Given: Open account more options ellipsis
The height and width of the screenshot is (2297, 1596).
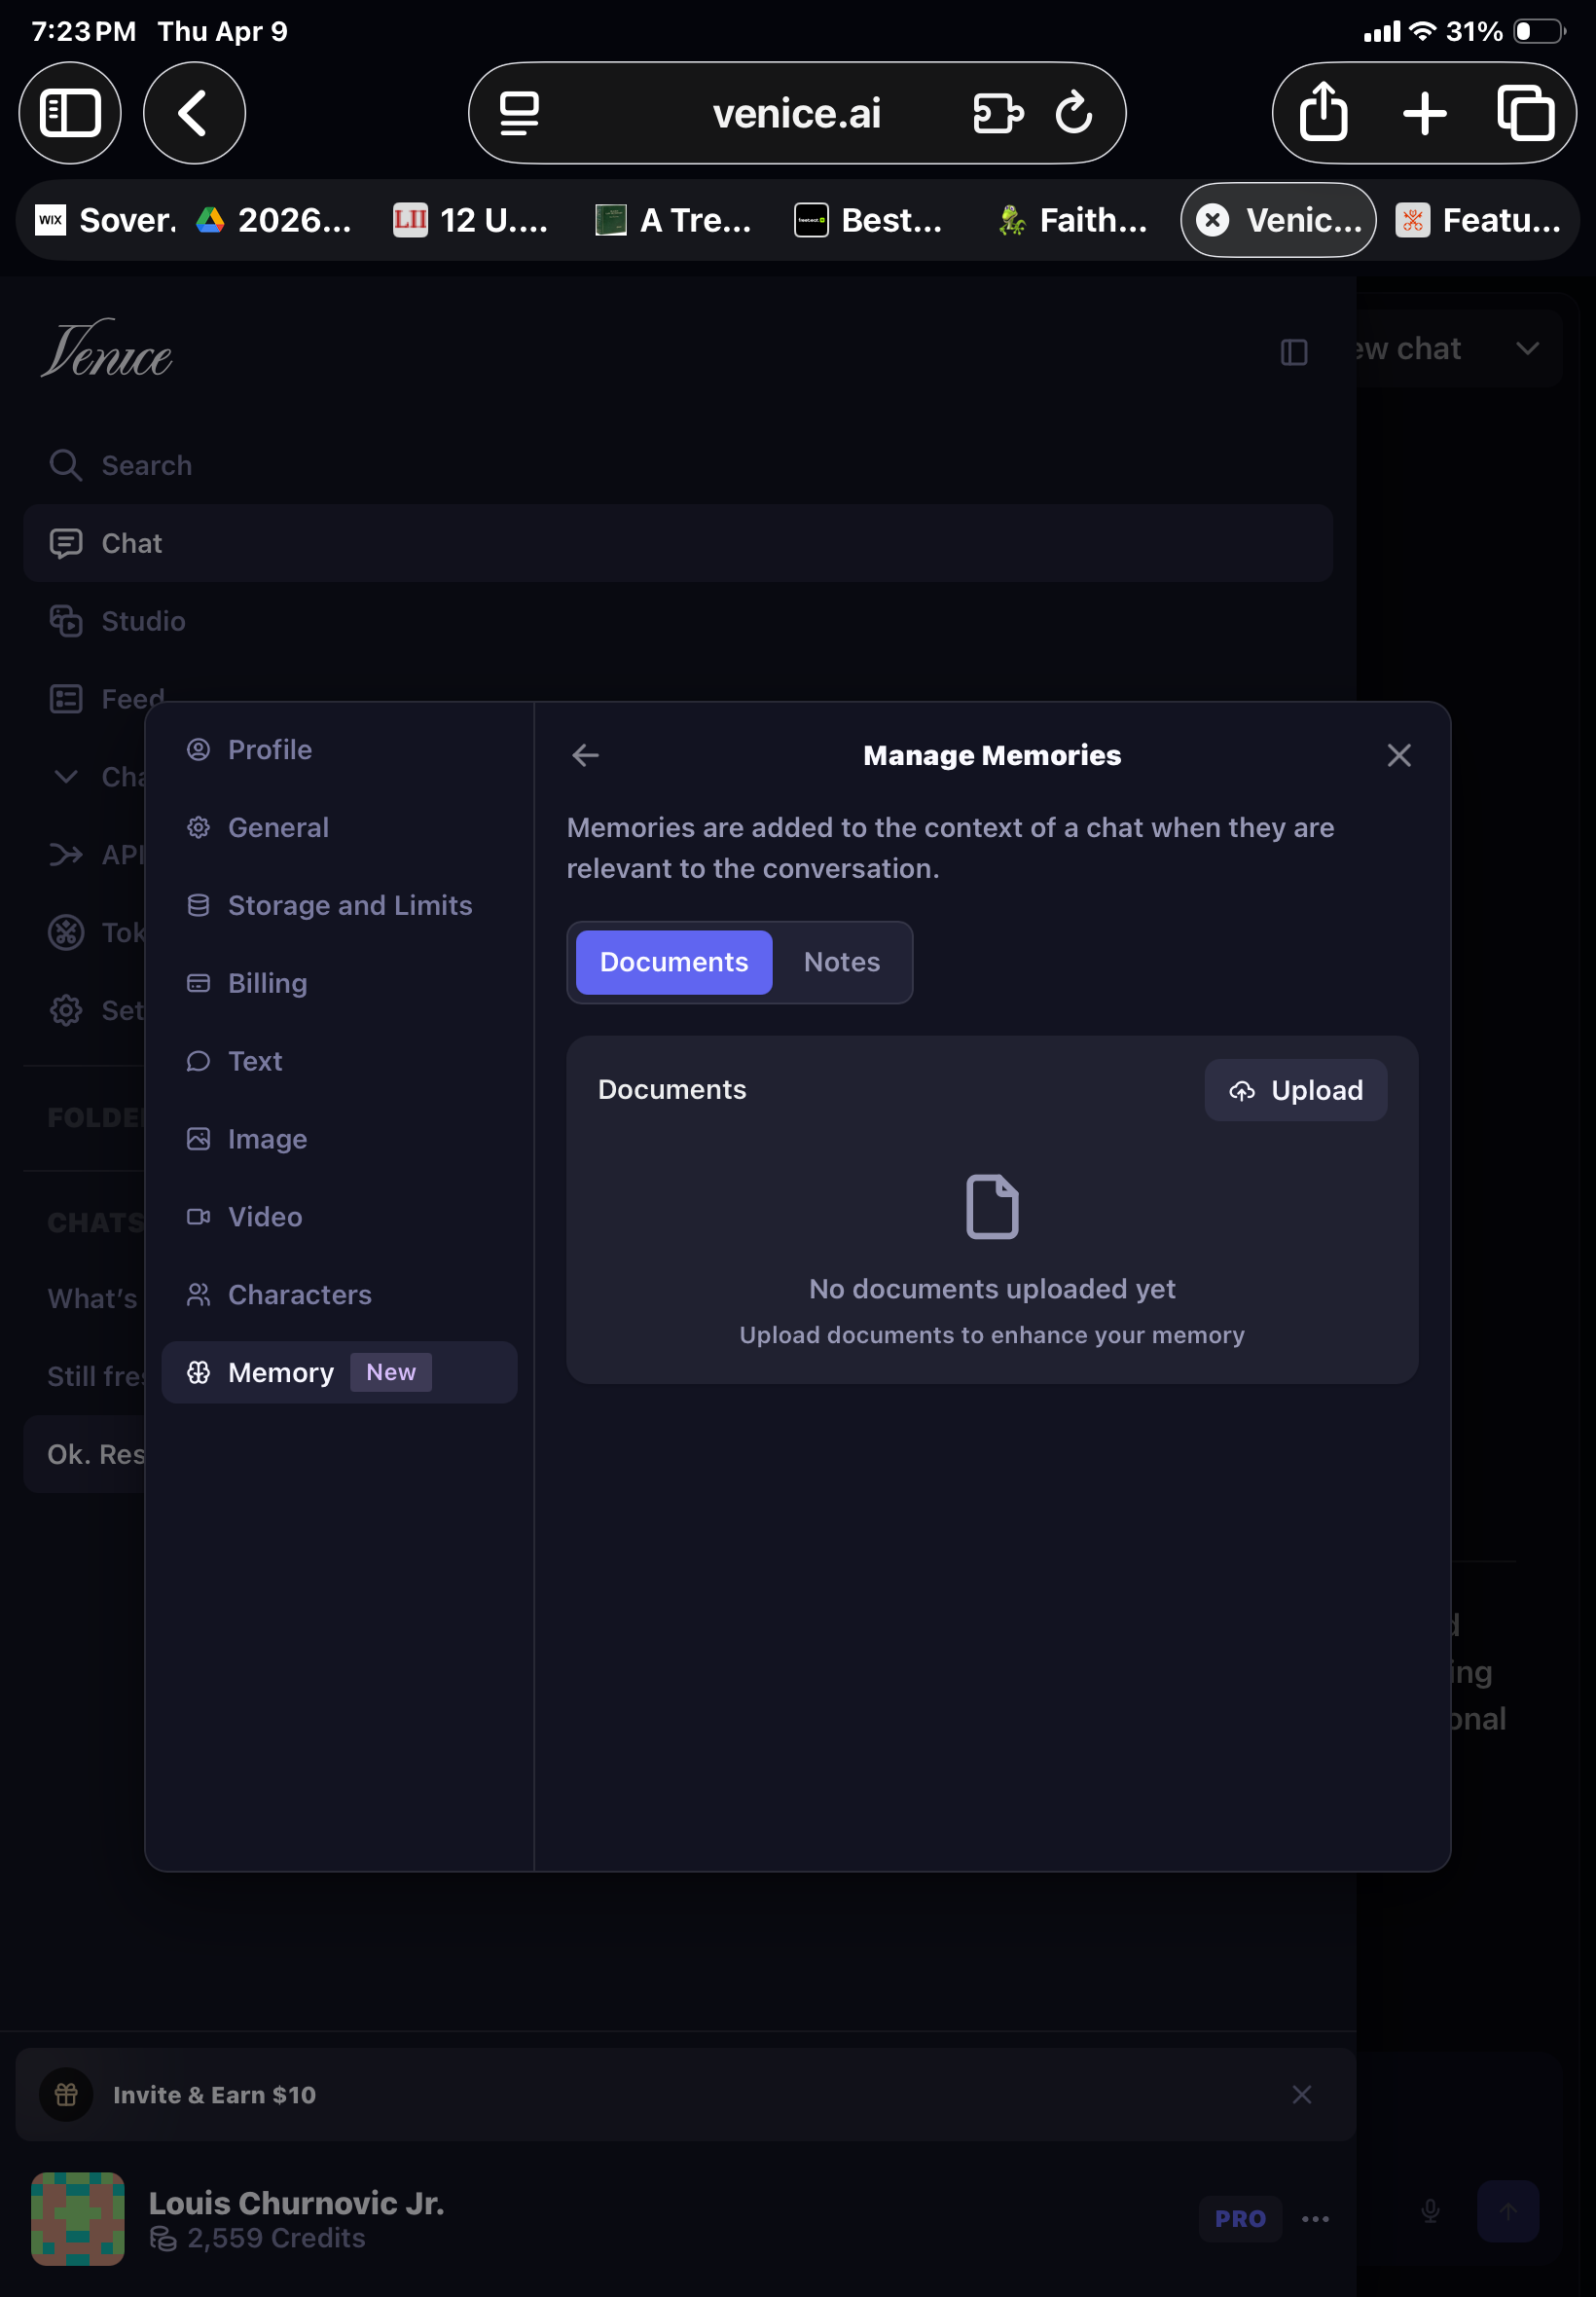Looking at the screenshot, I should (x=1315, y=2219).
